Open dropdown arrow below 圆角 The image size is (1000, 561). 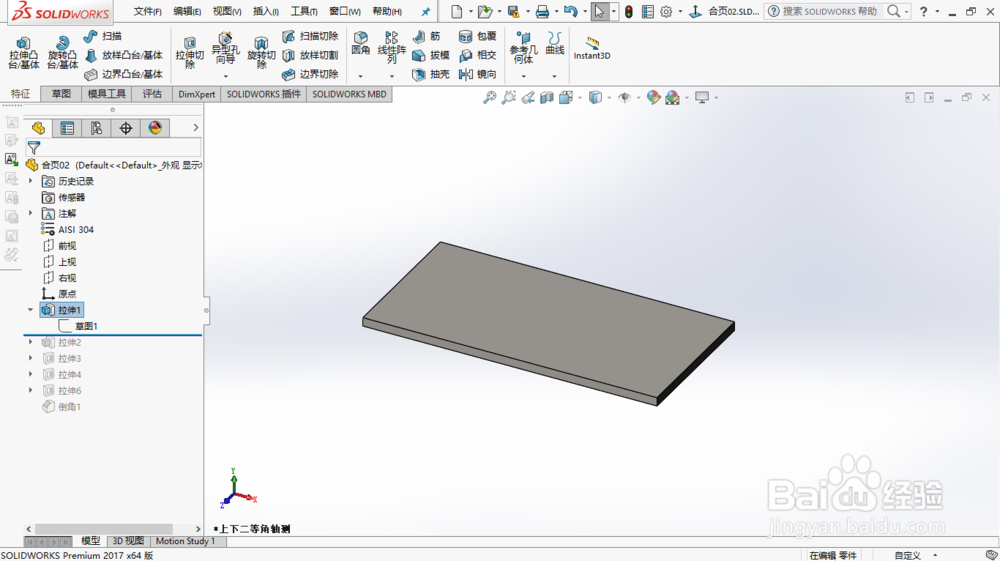click(360, 76)
